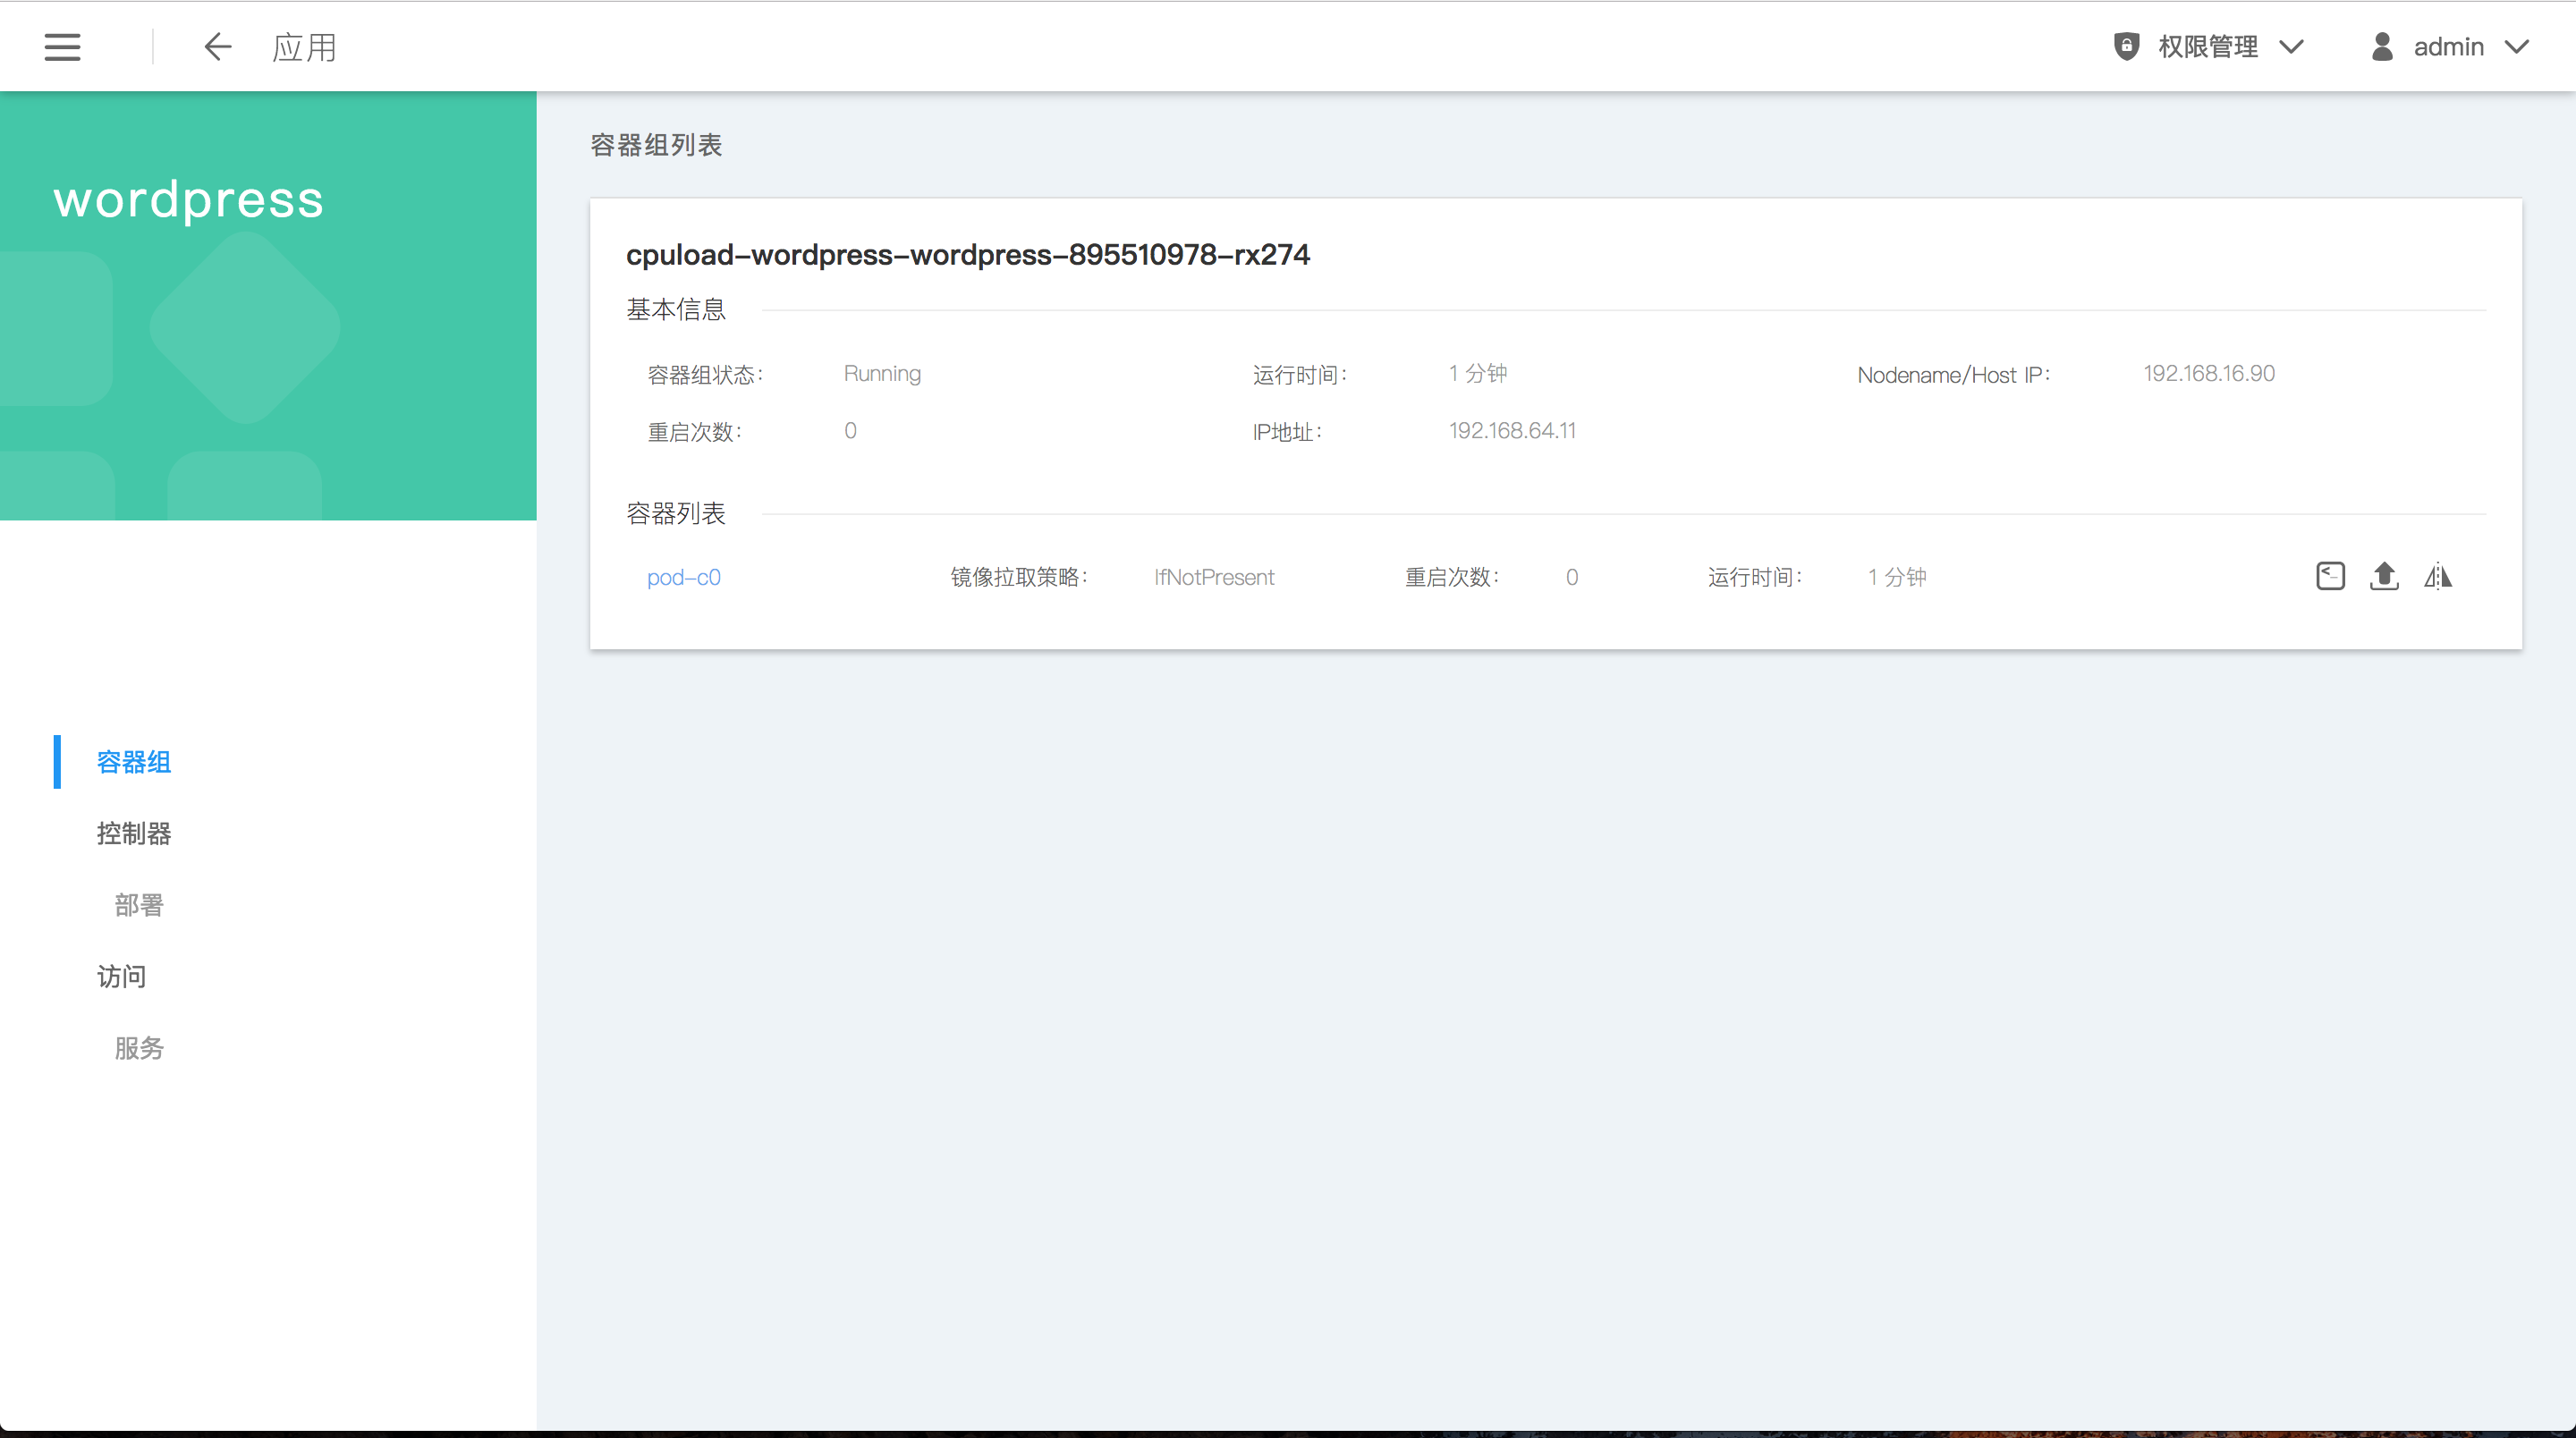Click the shield icon beside 权限管理
The width and height of the screenshot is (2576, 1438).
(x=2126, y=46)
